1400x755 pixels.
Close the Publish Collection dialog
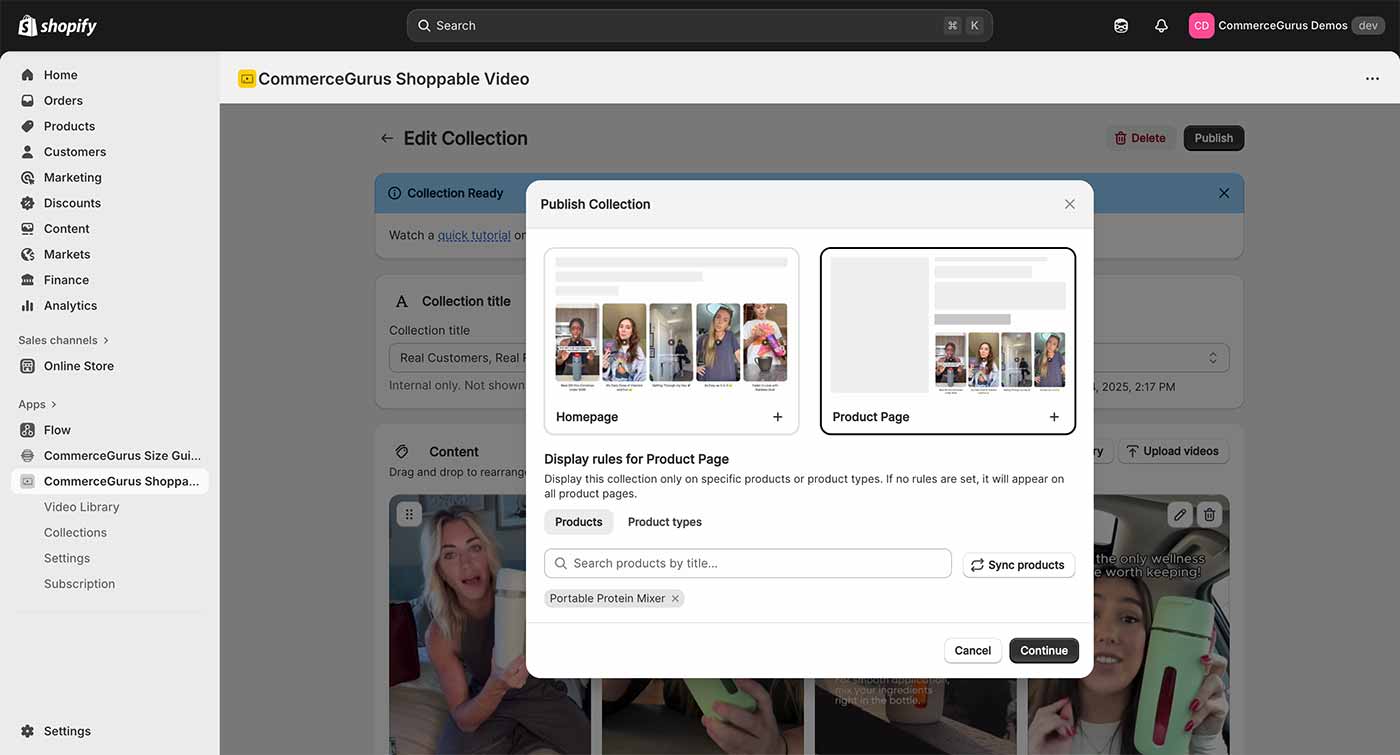(x=1069, y=204)
